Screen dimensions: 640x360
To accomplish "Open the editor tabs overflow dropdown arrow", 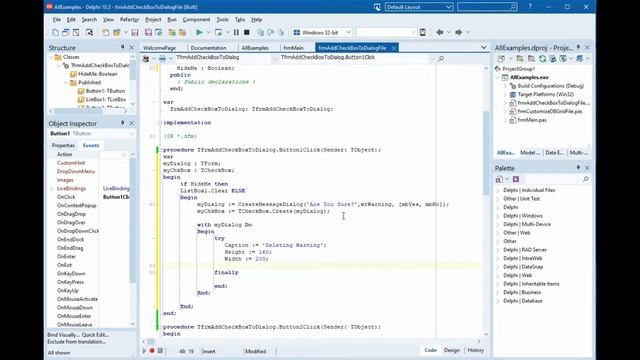I will coord(484,48).
